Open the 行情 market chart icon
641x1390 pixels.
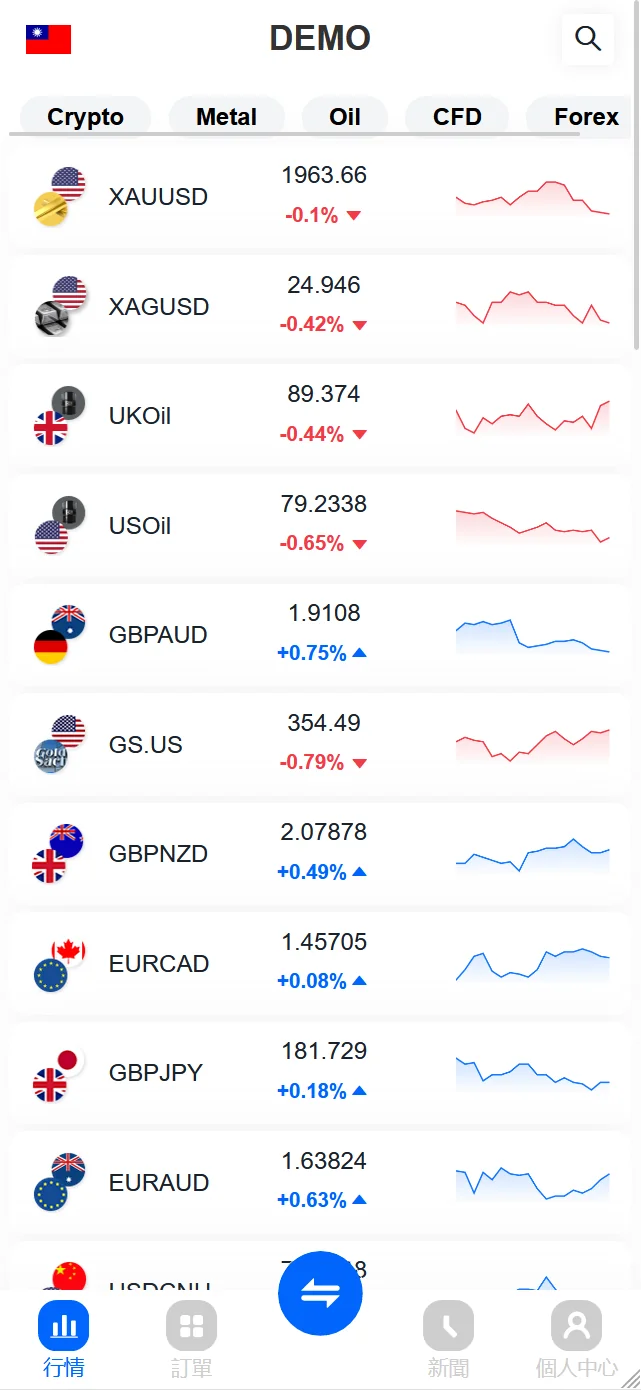pos(64,1326)
